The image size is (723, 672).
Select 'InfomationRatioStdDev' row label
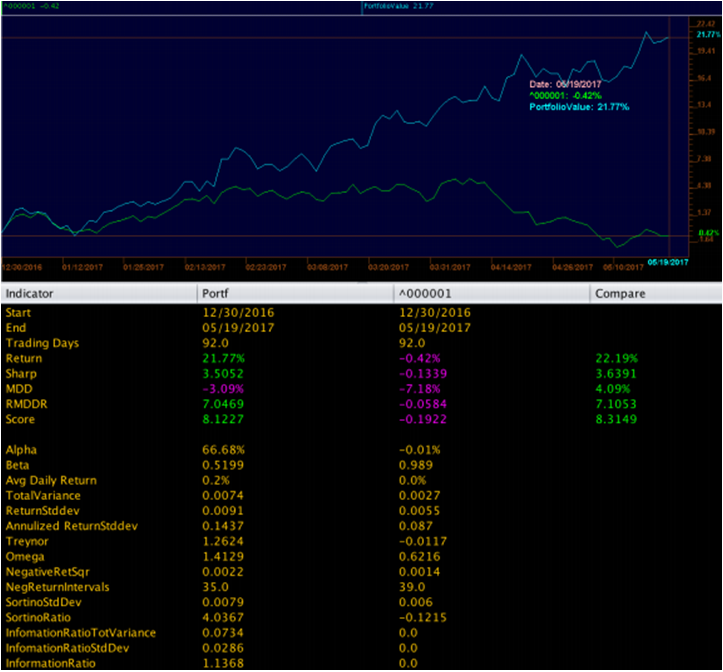(67, 648)
